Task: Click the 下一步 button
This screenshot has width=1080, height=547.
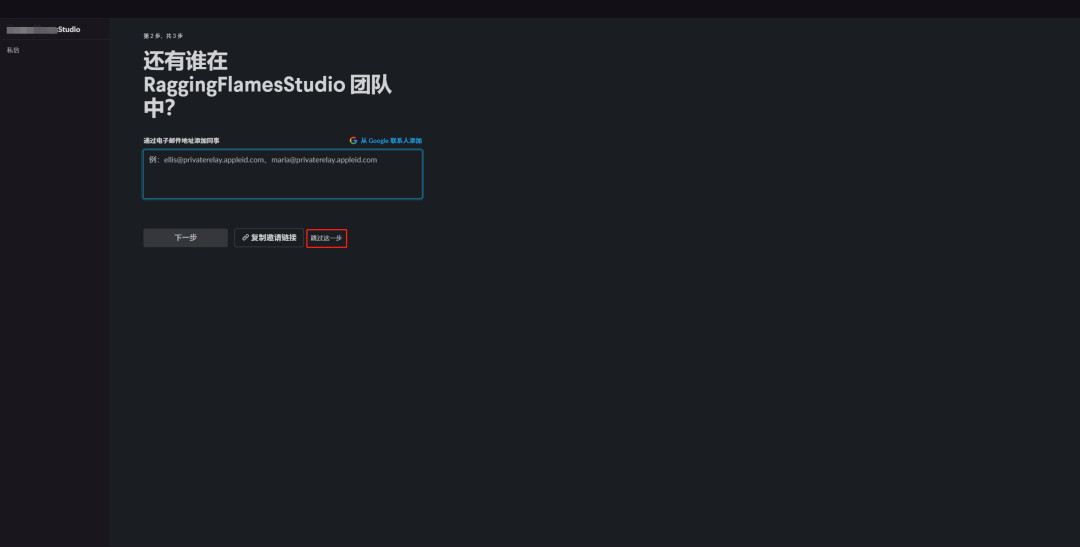Action: [x=185, y=238]
